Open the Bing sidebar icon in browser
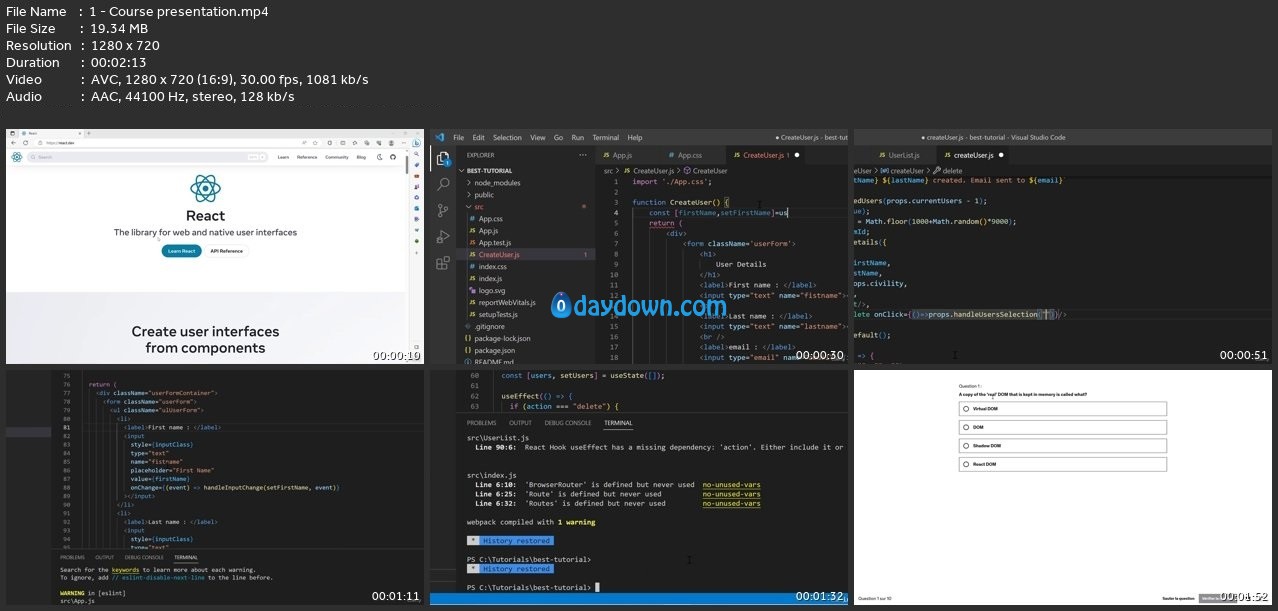 tap(416, 143)
